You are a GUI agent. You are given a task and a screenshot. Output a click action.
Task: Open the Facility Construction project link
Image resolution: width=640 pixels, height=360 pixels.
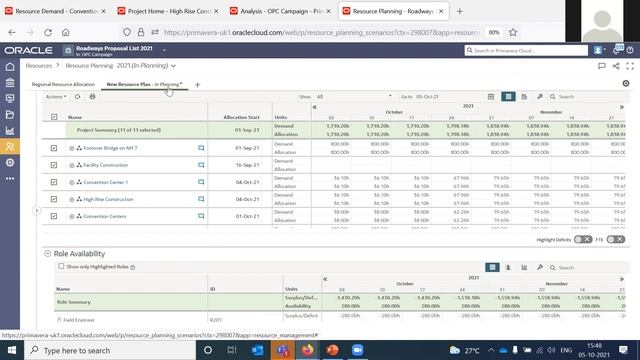click(105, 165)
